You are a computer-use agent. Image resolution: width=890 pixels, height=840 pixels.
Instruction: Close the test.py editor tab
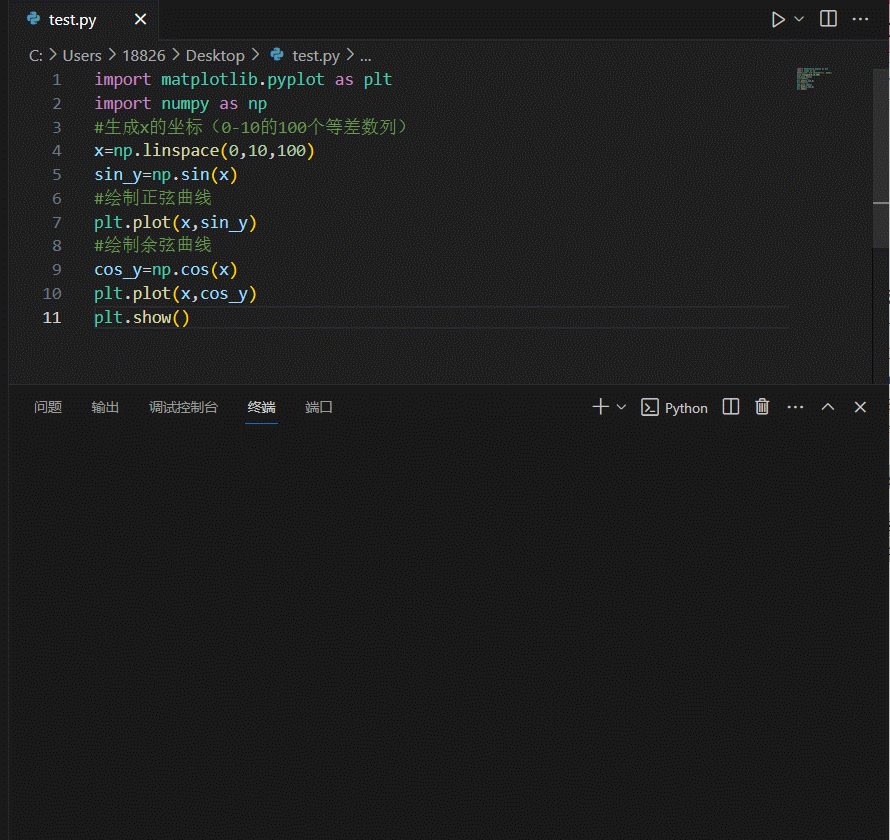click(x=140, y=19)
